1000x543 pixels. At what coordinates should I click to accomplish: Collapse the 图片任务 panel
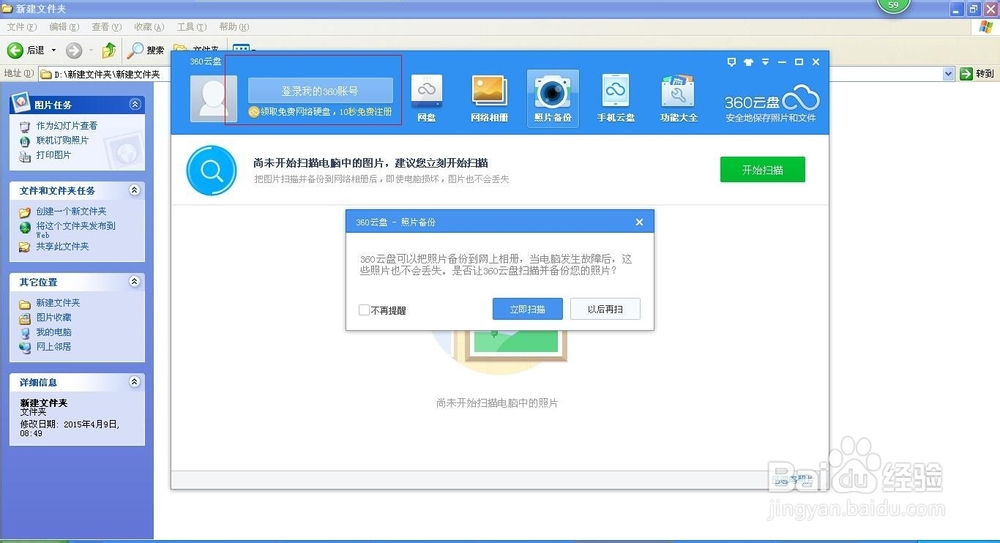pos(135,104)
